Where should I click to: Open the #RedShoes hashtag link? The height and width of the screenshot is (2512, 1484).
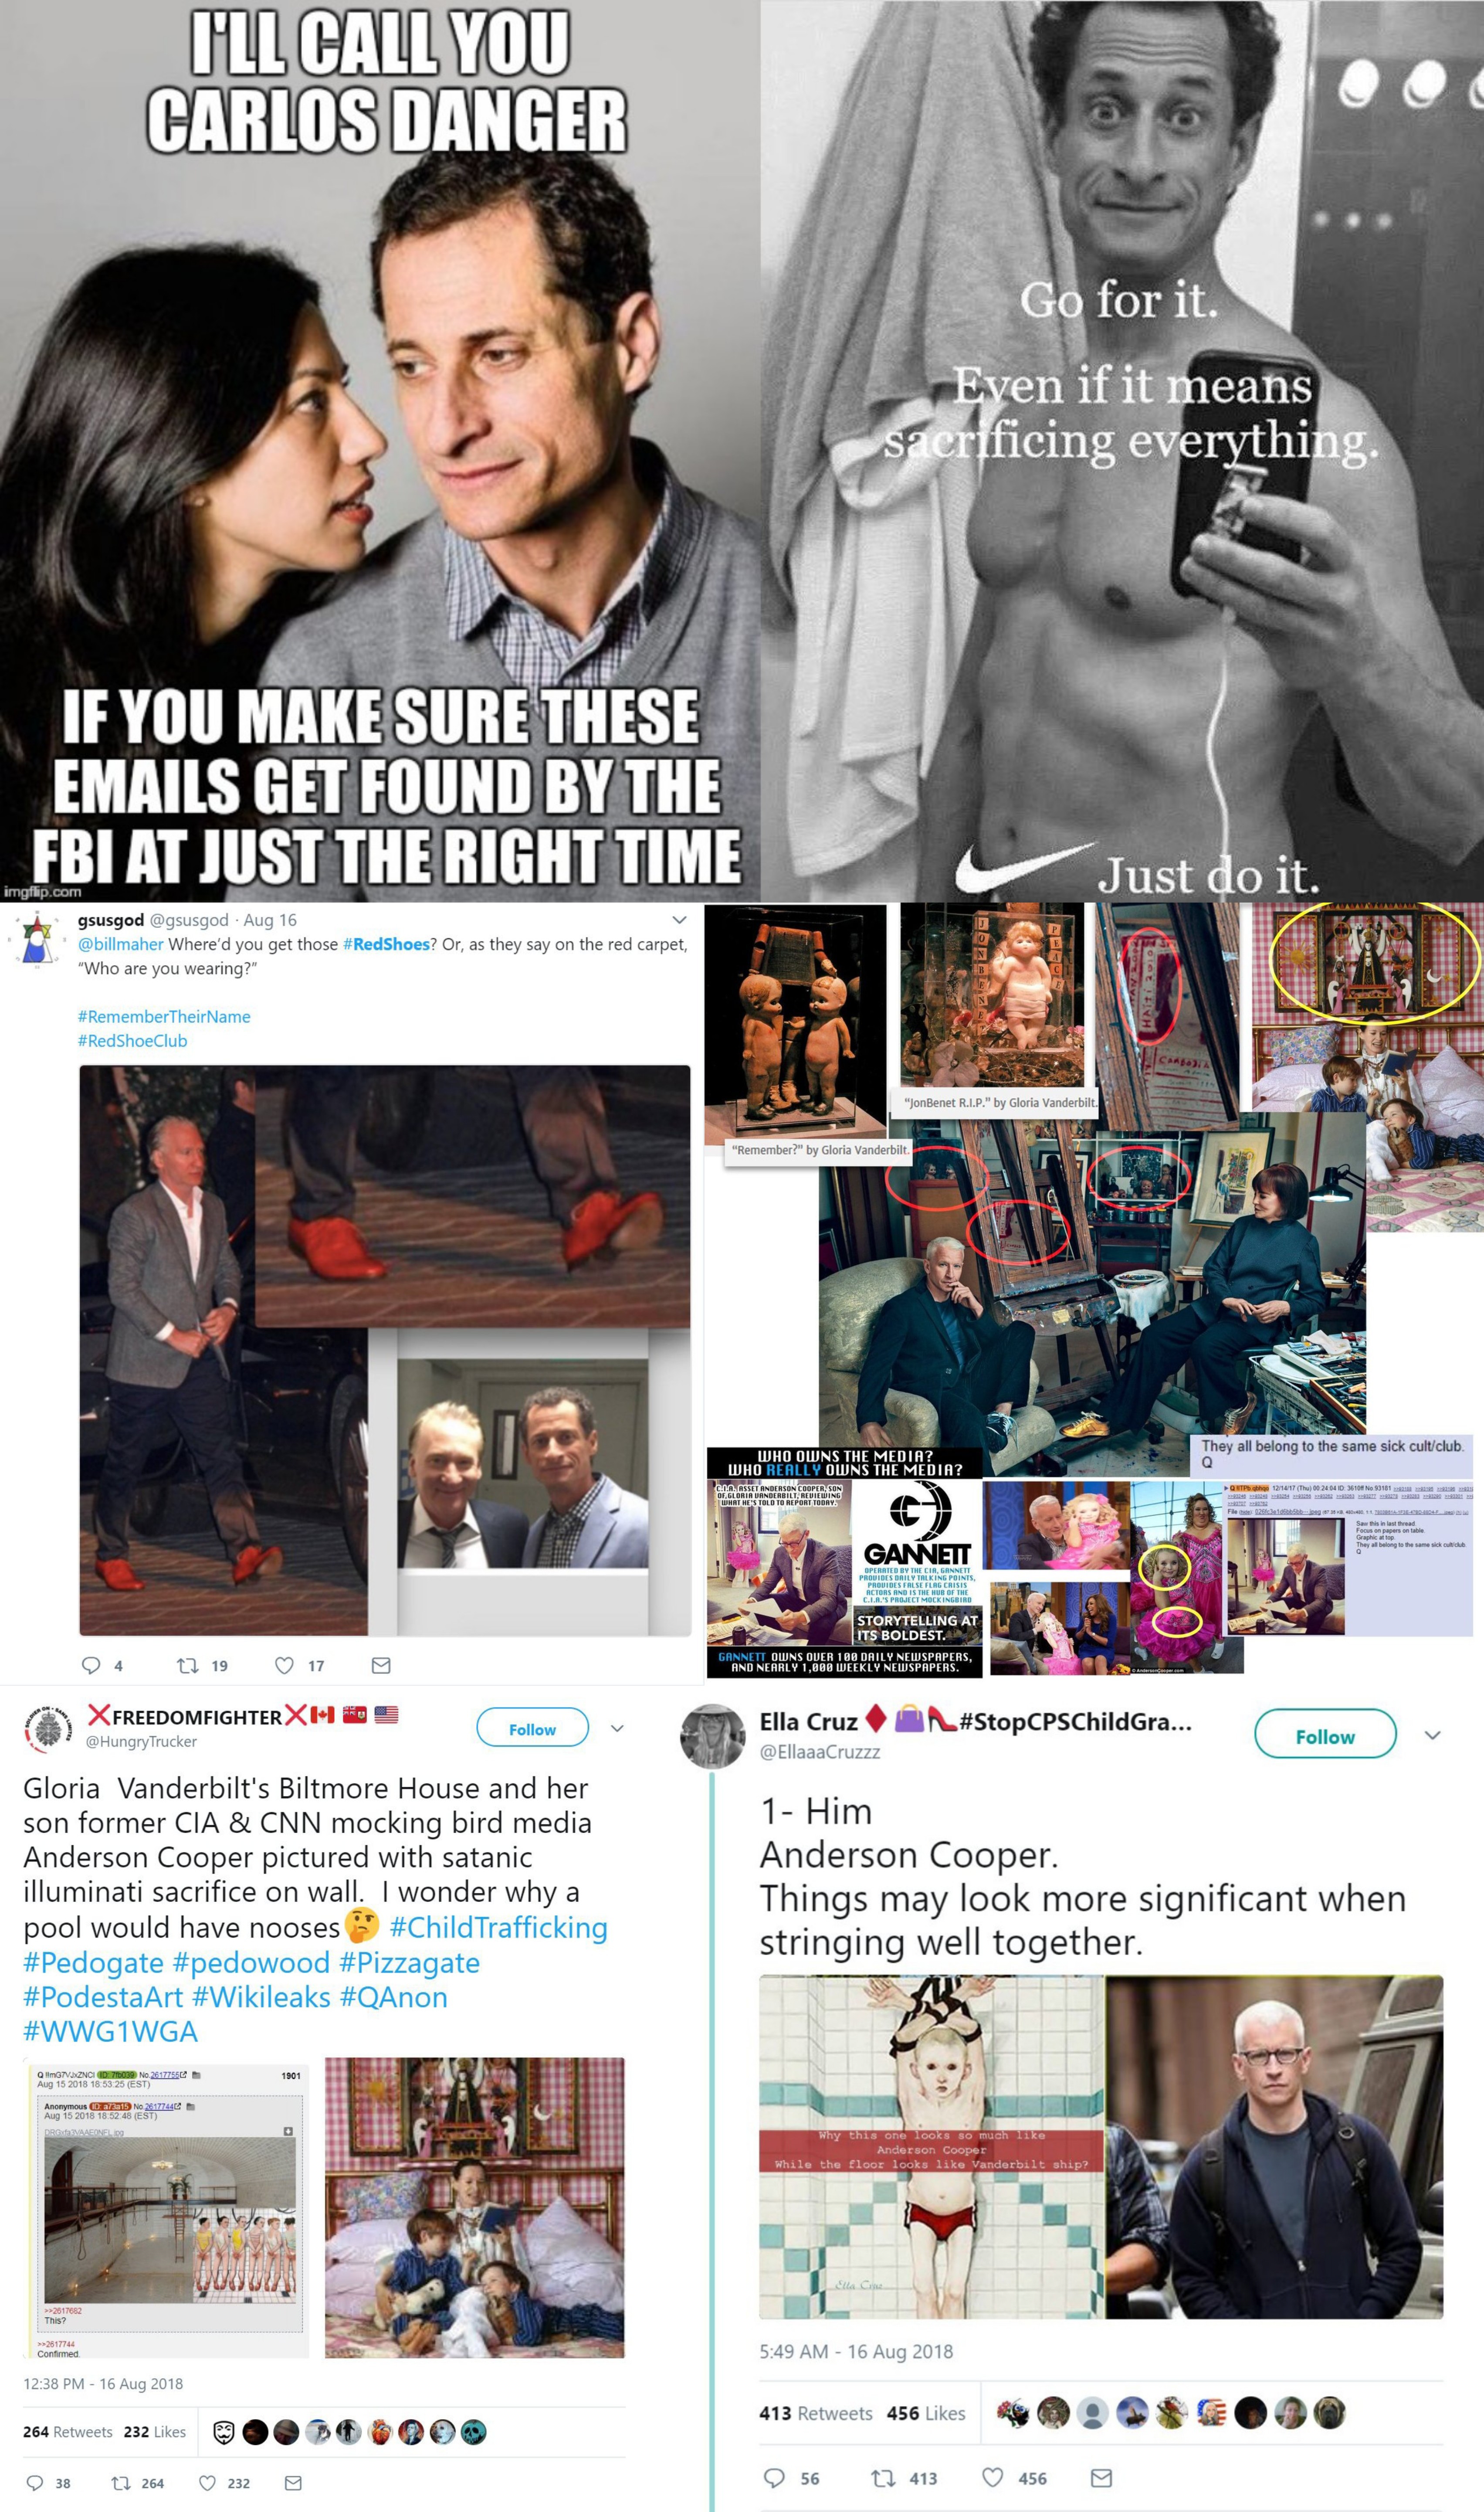(x=386, y=944)
